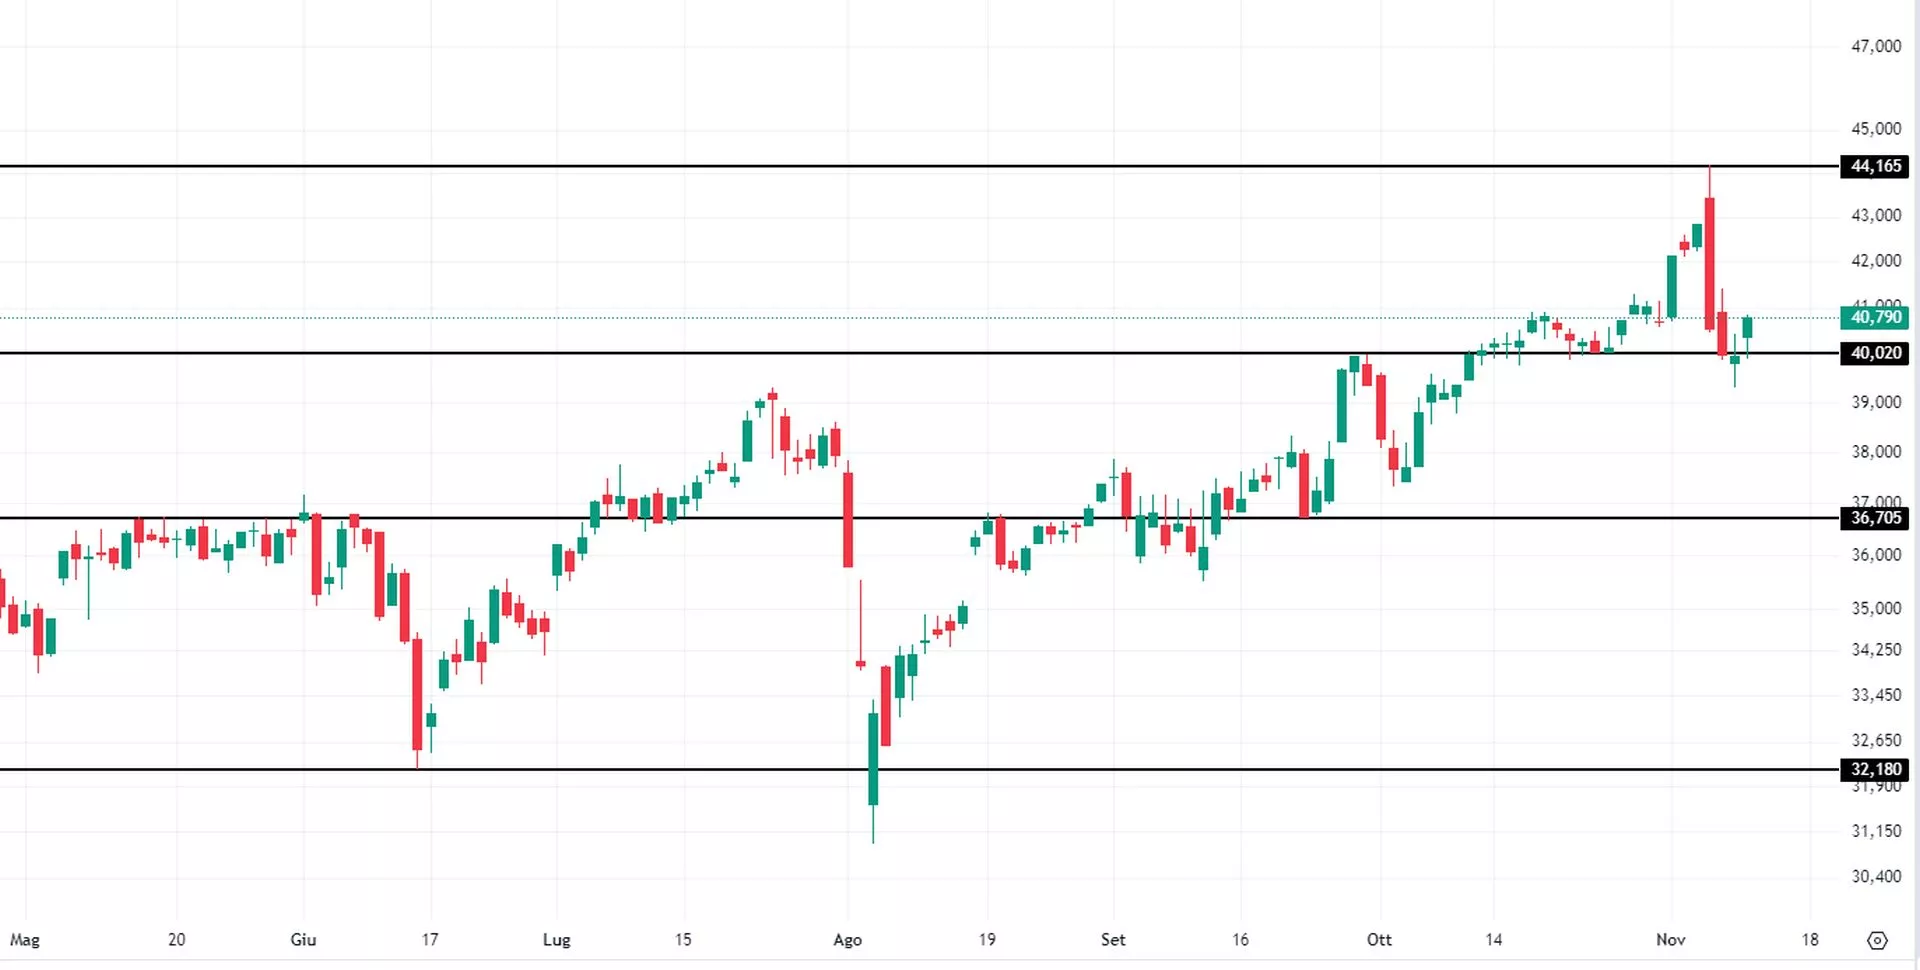Image resolution: width=1920 pixels, height=970 pixels.
Task: Select the 45,000 price axis value
Action: (x=1875, y=129)
